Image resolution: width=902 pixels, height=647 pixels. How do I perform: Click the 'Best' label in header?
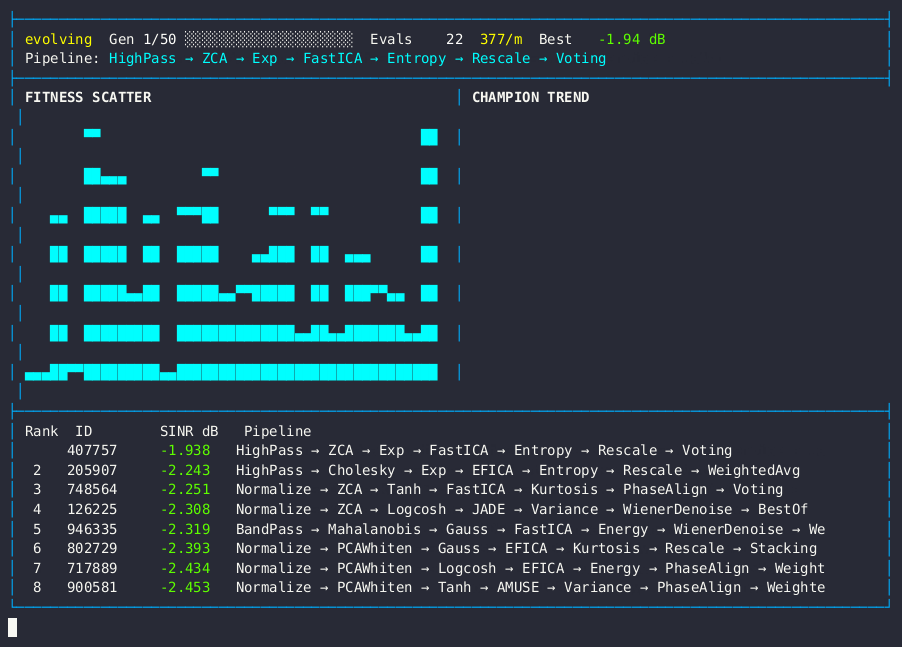click(x=555, y=39)
